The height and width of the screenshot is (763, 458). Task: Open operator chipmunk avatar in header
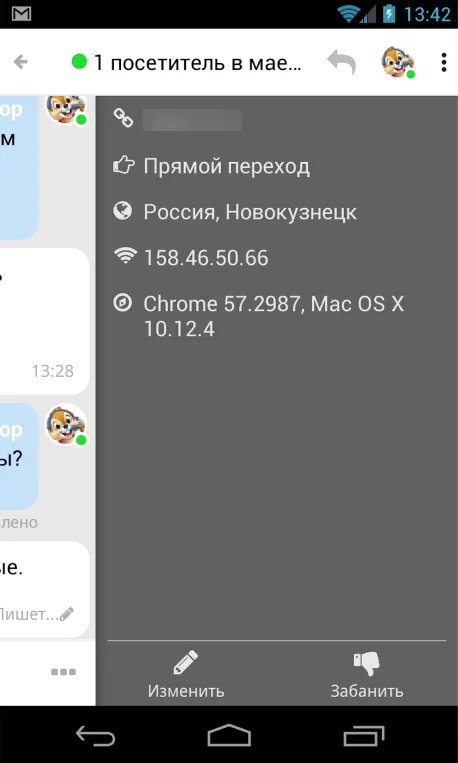point(398,62)
